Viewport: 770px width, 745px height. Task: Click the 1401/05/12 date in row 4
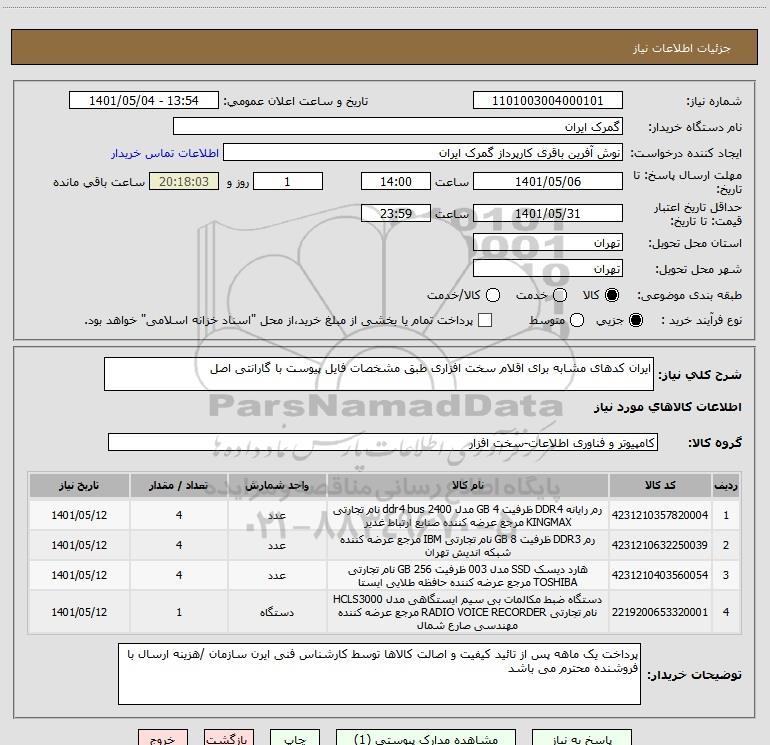(79, 612)
